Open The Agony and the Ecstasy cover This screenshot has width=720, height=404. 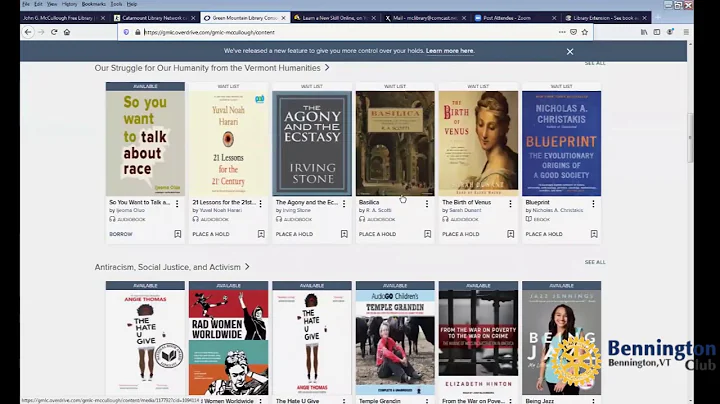(x=312, y=143)
